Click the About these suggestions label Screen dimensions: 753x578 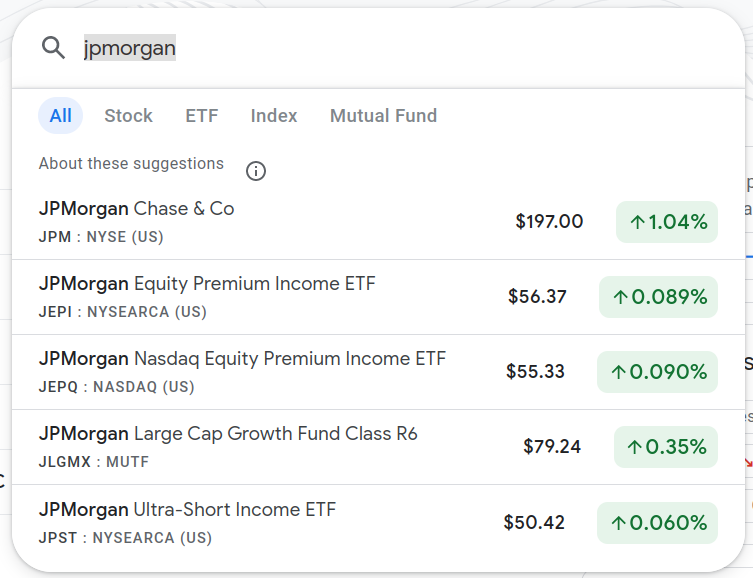(x=131, y=164)
